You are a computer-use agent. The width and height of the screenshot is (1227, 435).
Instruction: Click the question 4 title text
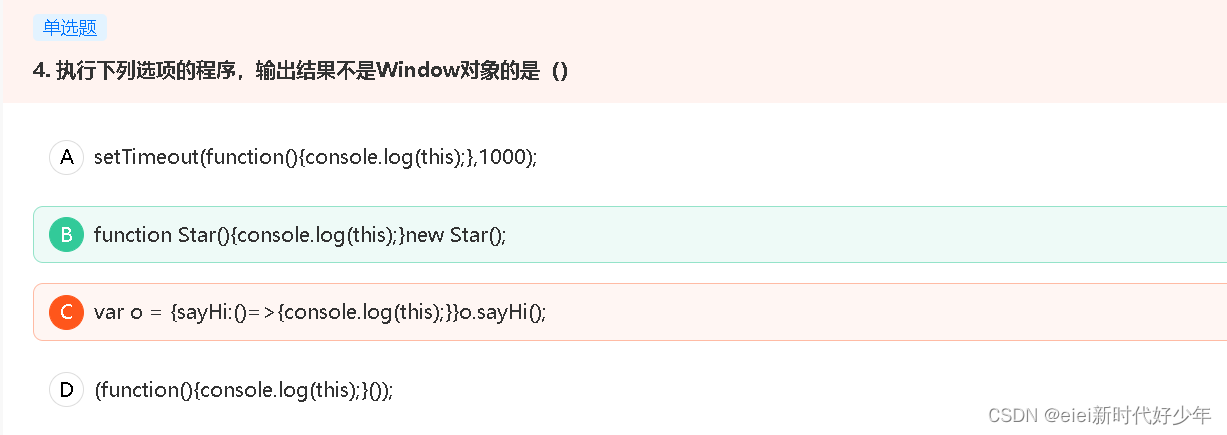[x=301, y=71]
